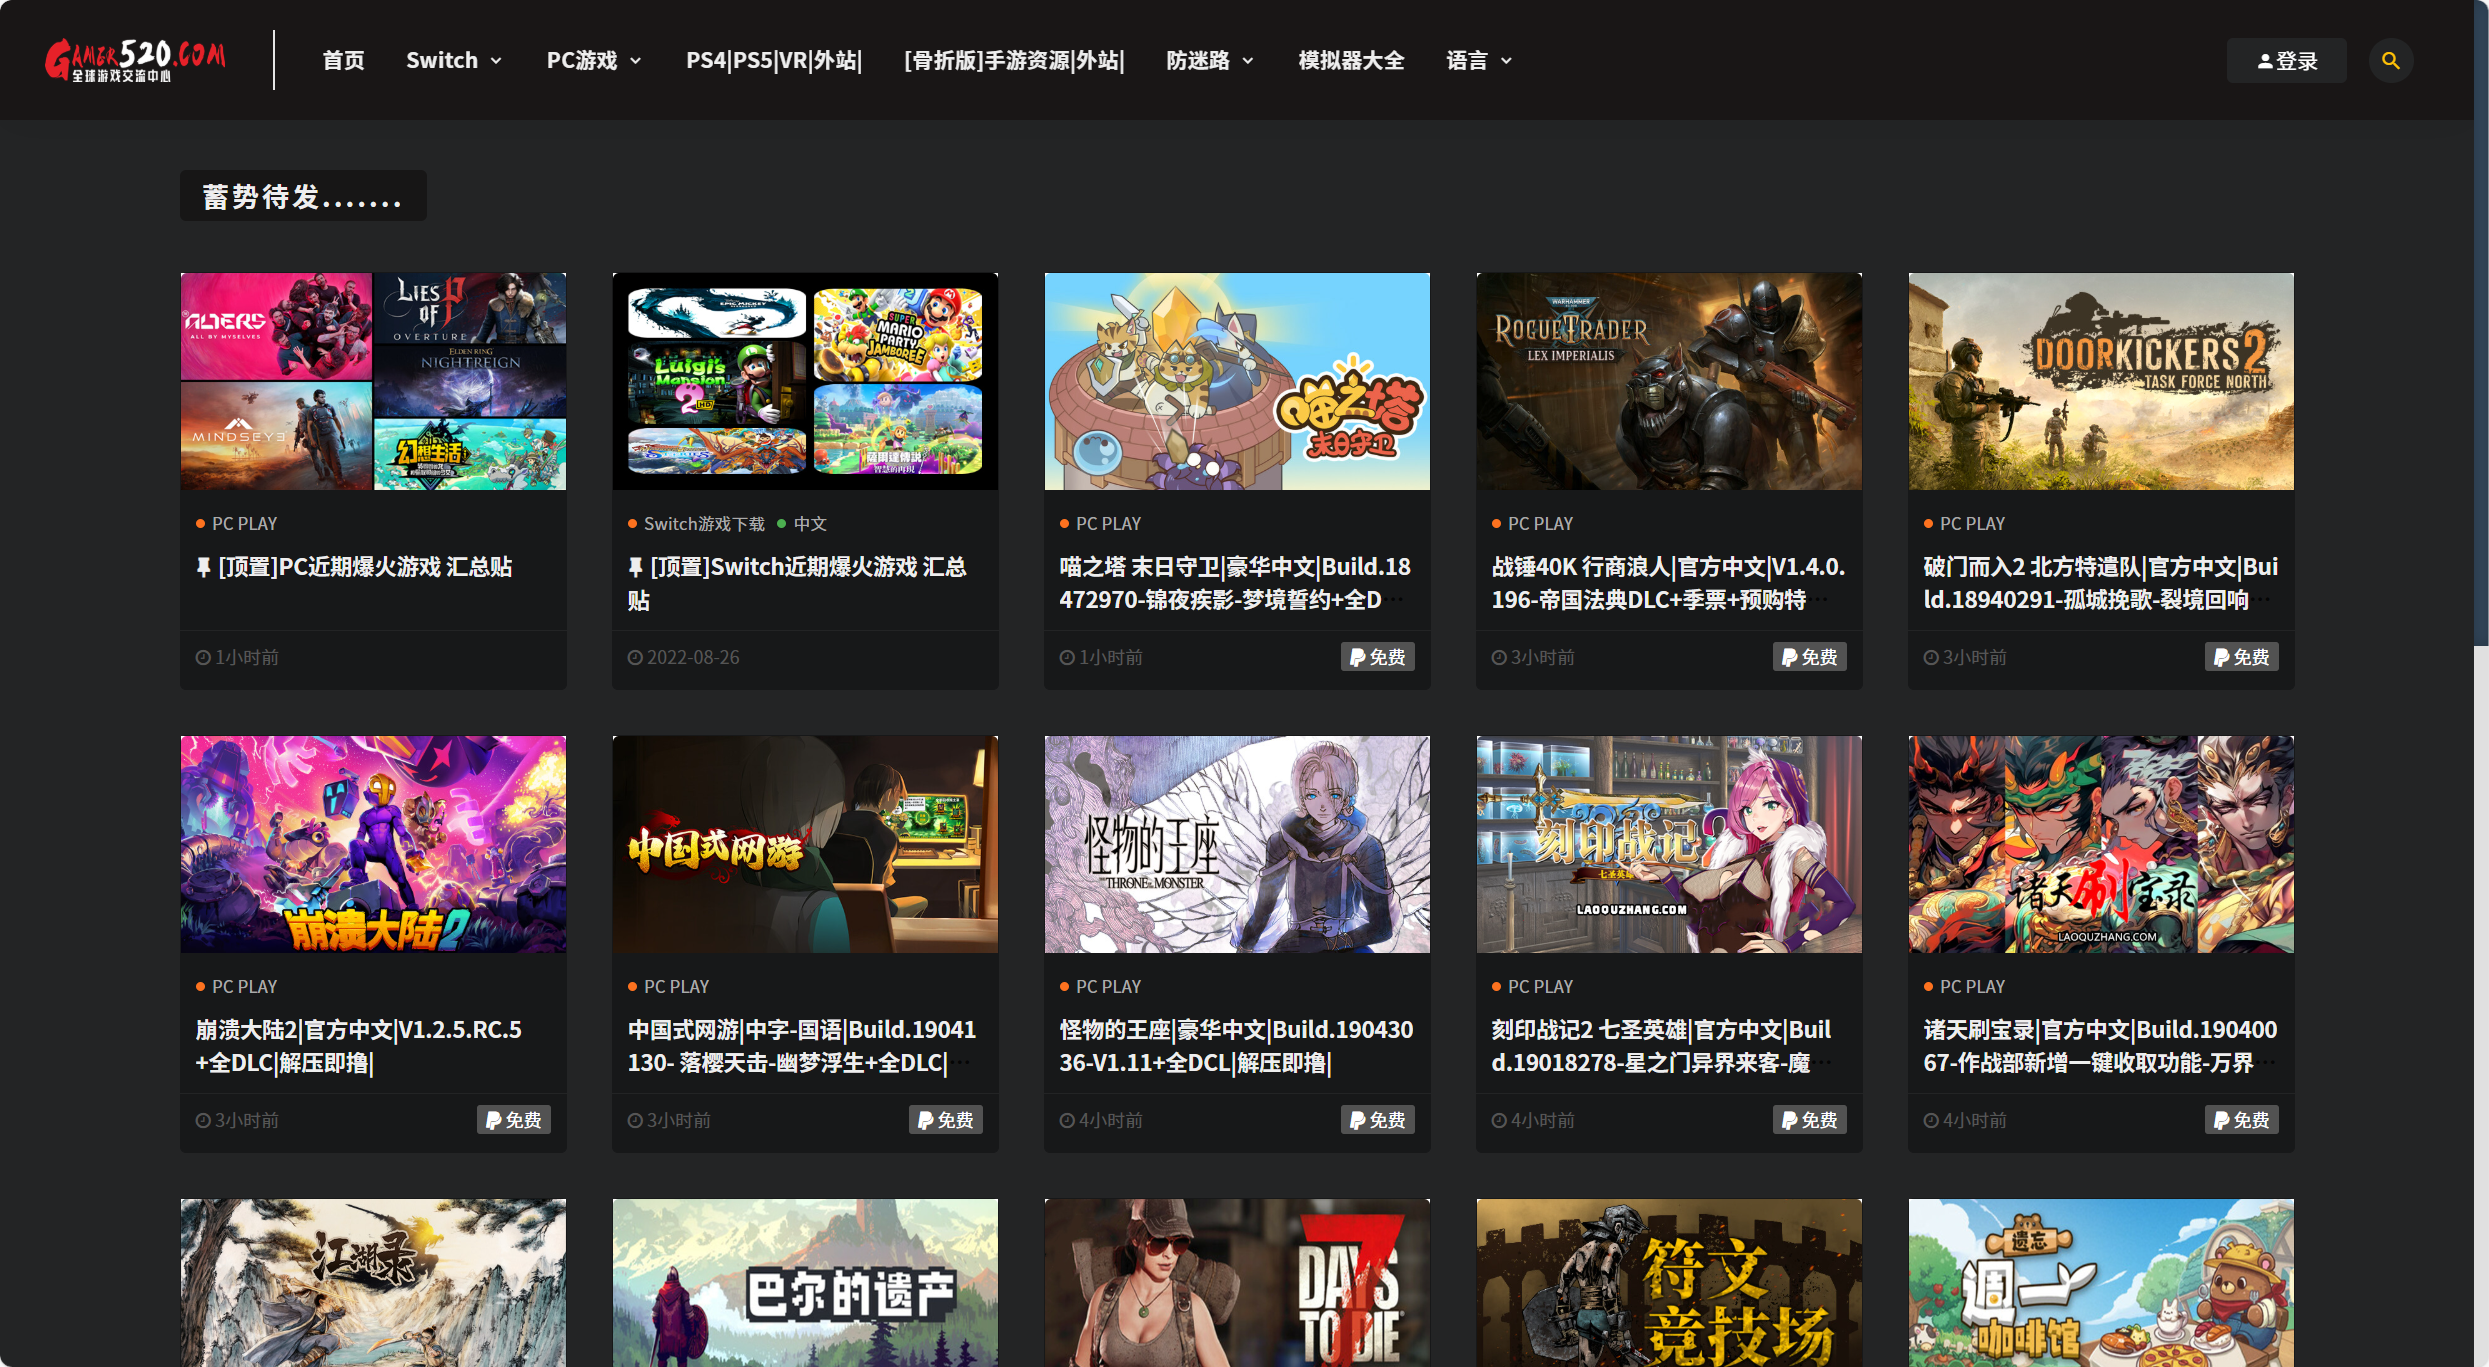Click 刻印战记2 七圣英雄 post title
This screenshot has height=1367, width=2489.
pos(1661,1046)
